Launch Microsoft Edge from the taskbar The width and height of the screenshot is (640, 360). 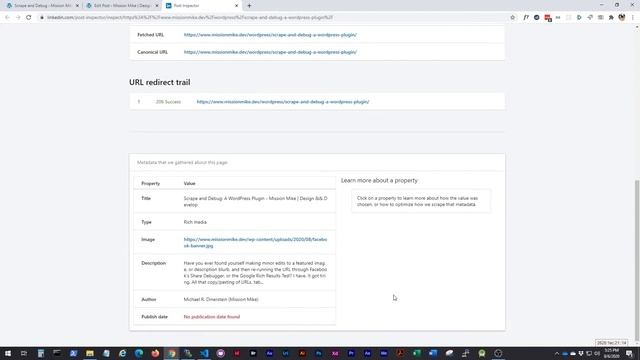click(139, 353)
